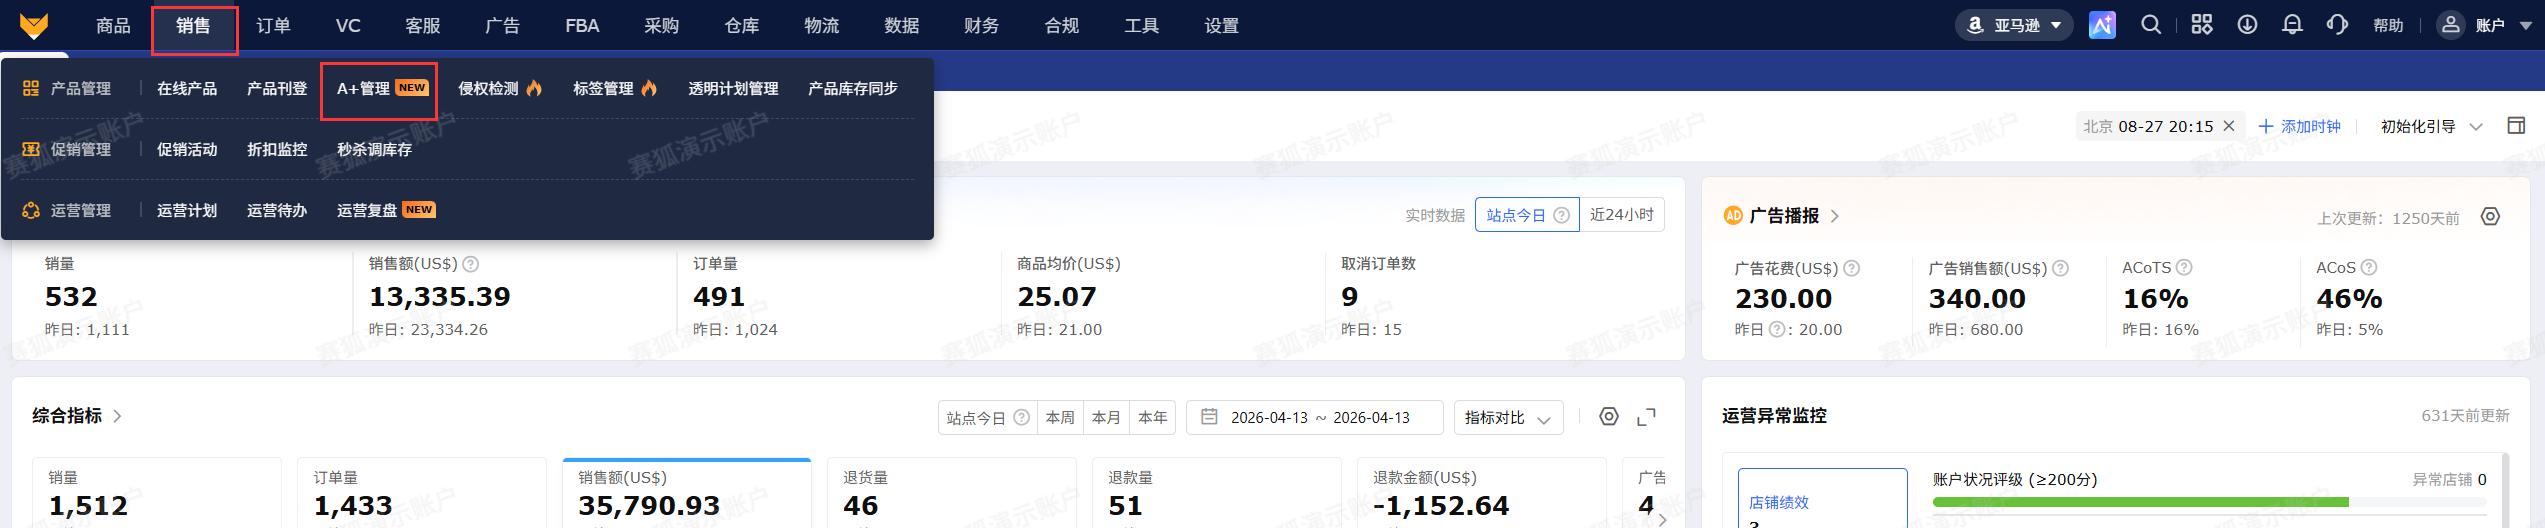Open the 销售 top menu

tap(193, 26)
